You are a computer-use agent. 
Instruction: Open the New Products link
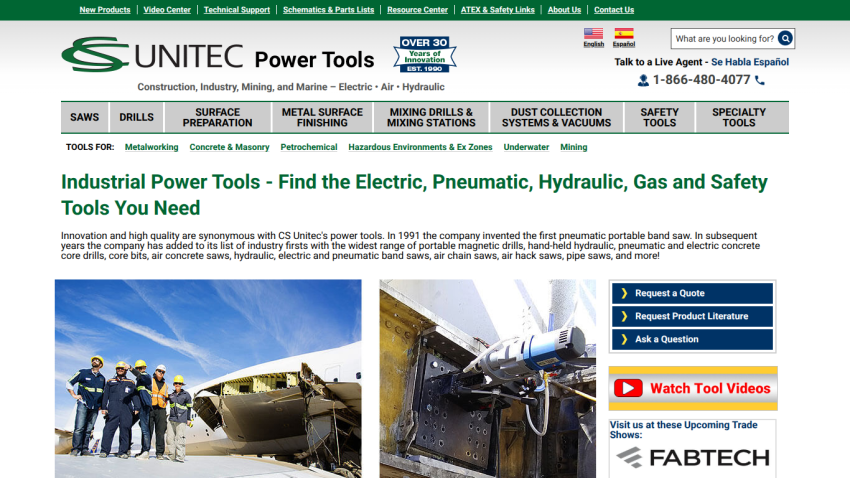[x=105, y=10]
